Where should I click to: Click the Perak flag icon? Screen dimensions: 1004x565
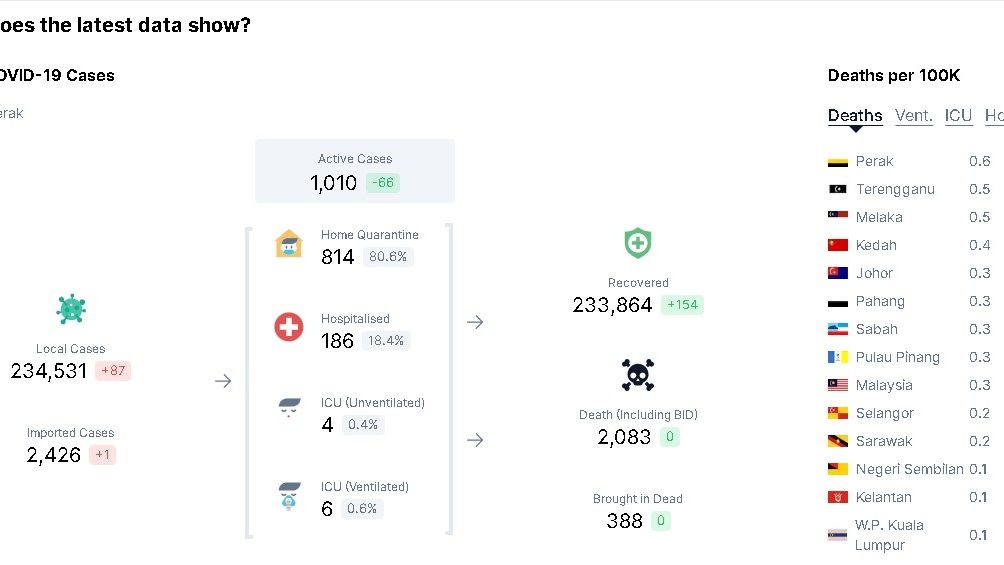click(838, 161)
